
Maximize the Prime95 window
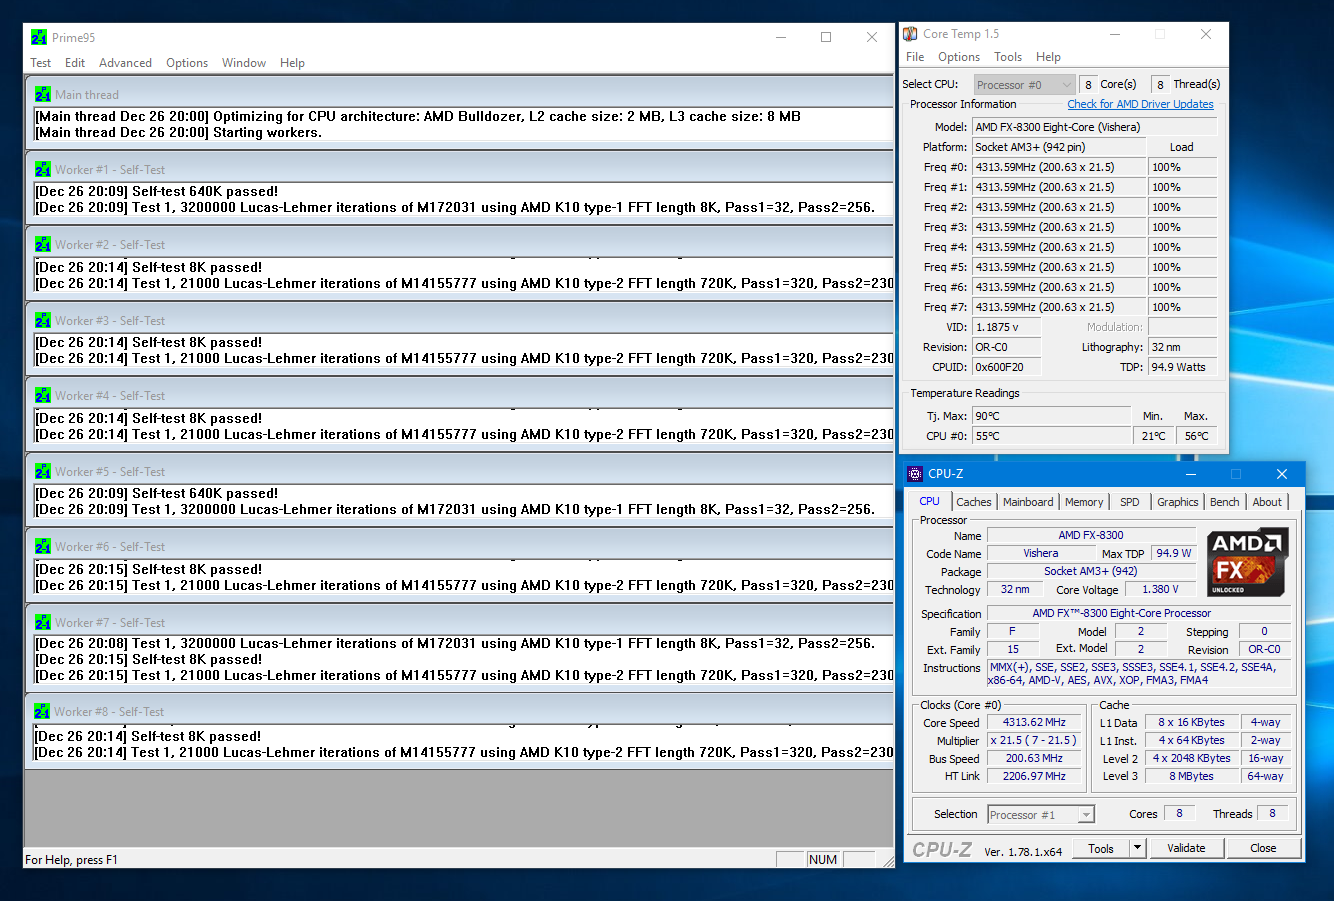826,37
